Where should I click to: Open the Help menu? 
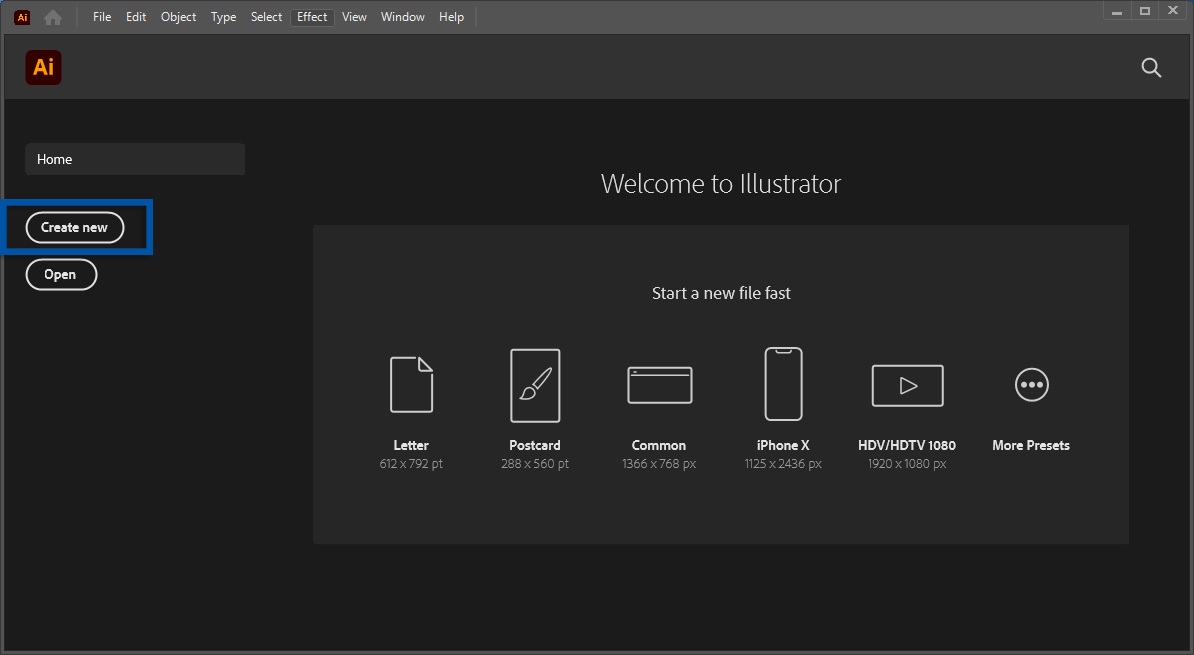point(451,16)
